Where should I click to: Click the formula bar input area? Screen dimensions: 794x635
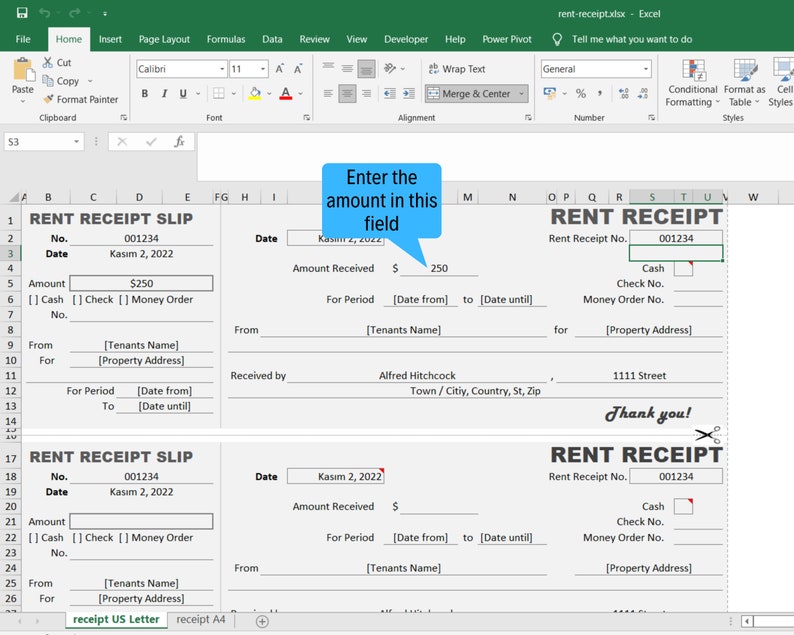[x=495, y=156]
